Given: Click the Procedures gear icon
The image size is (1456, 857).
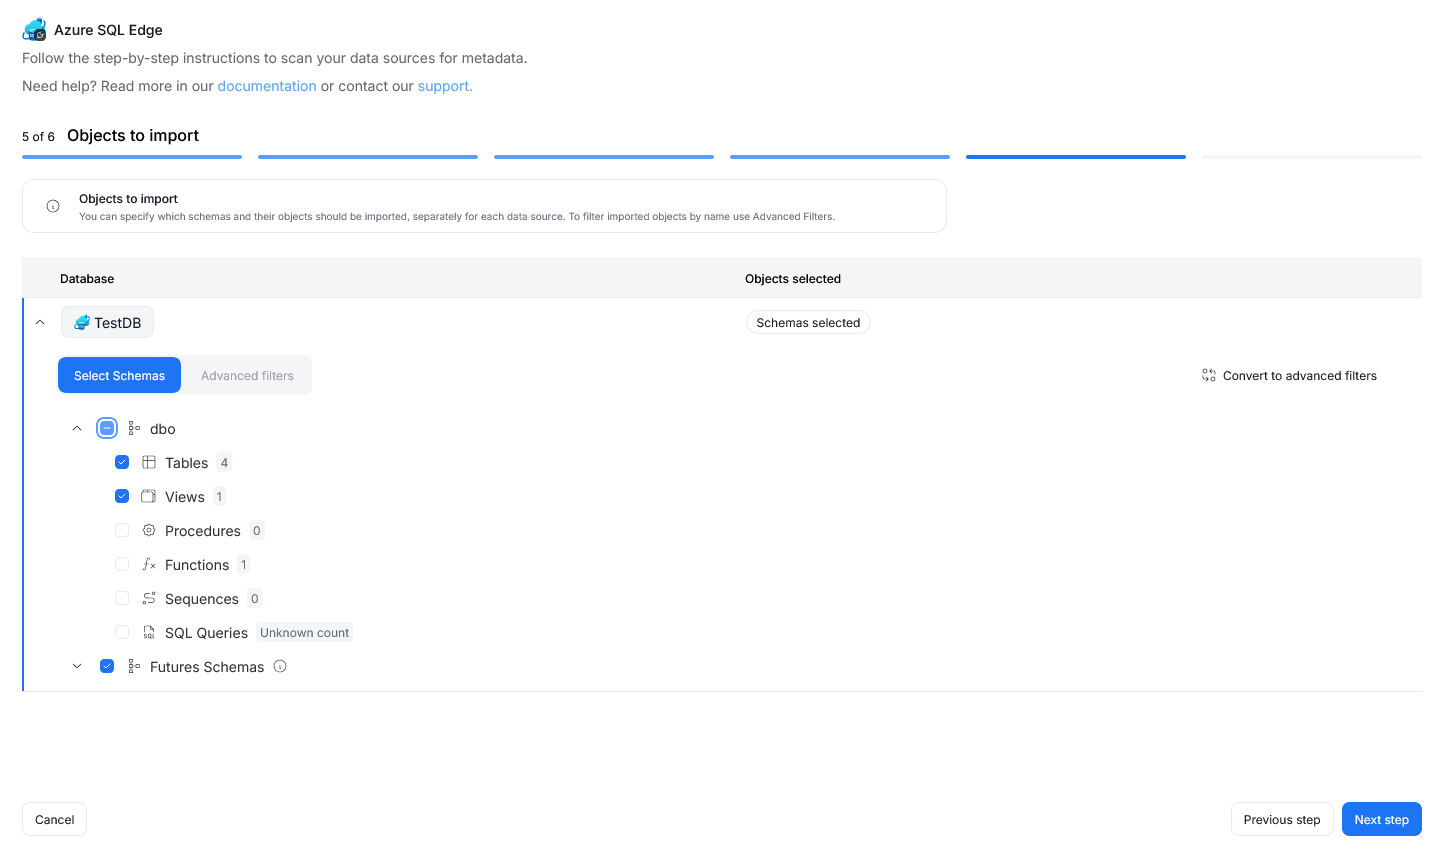Looking at the screenshot, I should [149, 531].
